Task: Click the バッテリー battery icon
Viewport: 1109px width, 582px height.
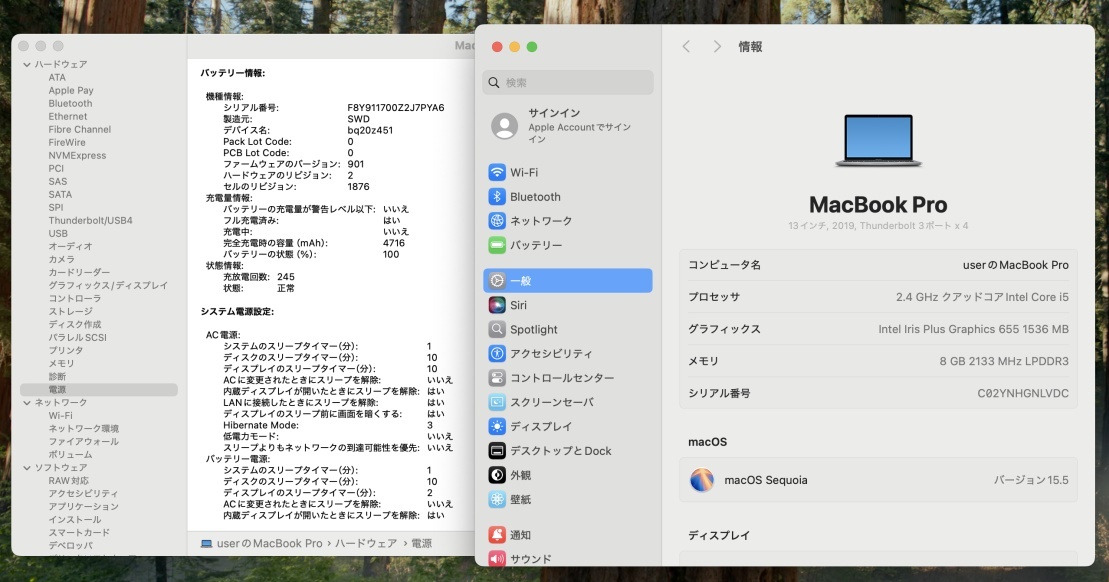Action: coord(497,245)
